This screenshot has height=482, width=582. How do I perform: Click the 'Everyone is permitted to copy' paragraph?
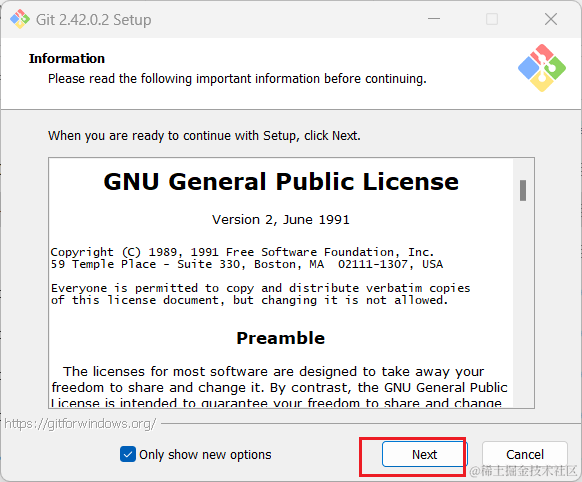click(261, 294)
